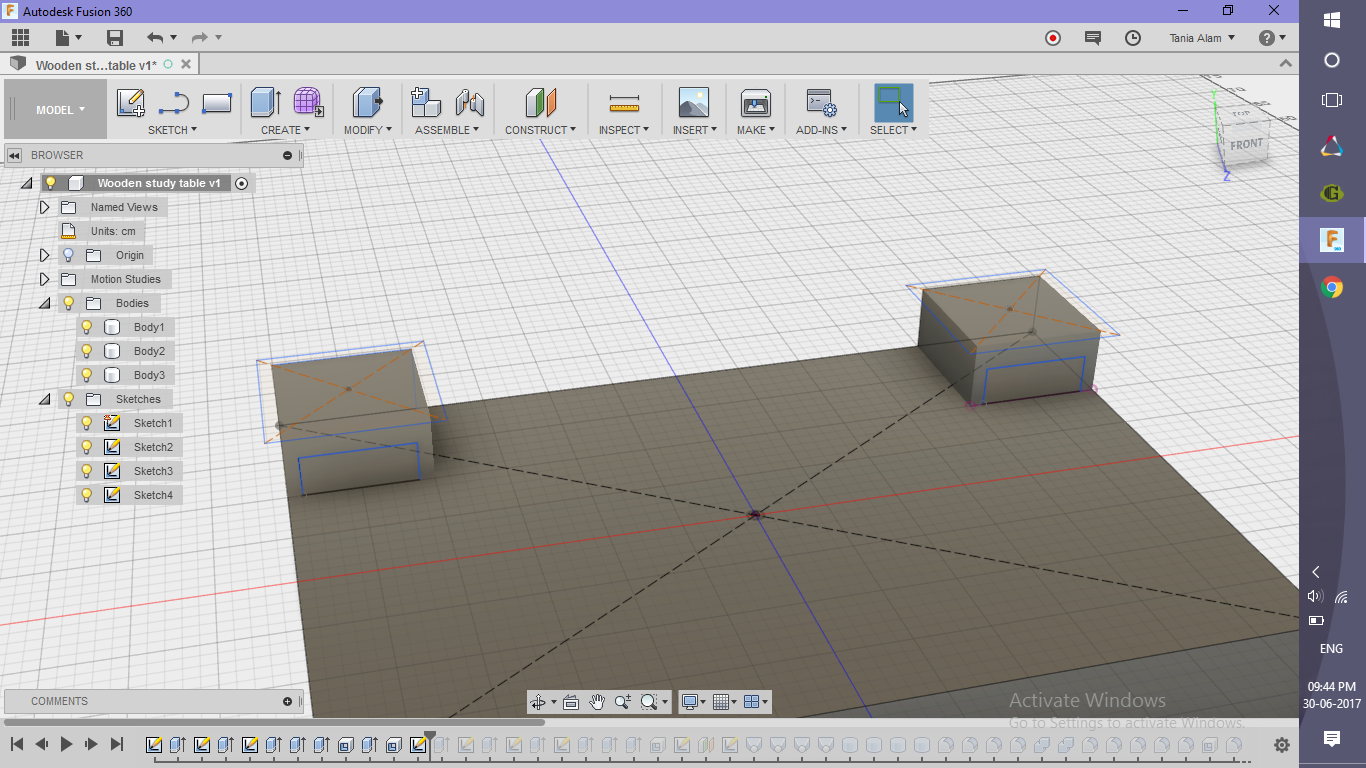Image resolution: width=1366 pixels, height=768 pixels.
Task: Open the CONSTRUCT menu
Action: pos(540,130)
